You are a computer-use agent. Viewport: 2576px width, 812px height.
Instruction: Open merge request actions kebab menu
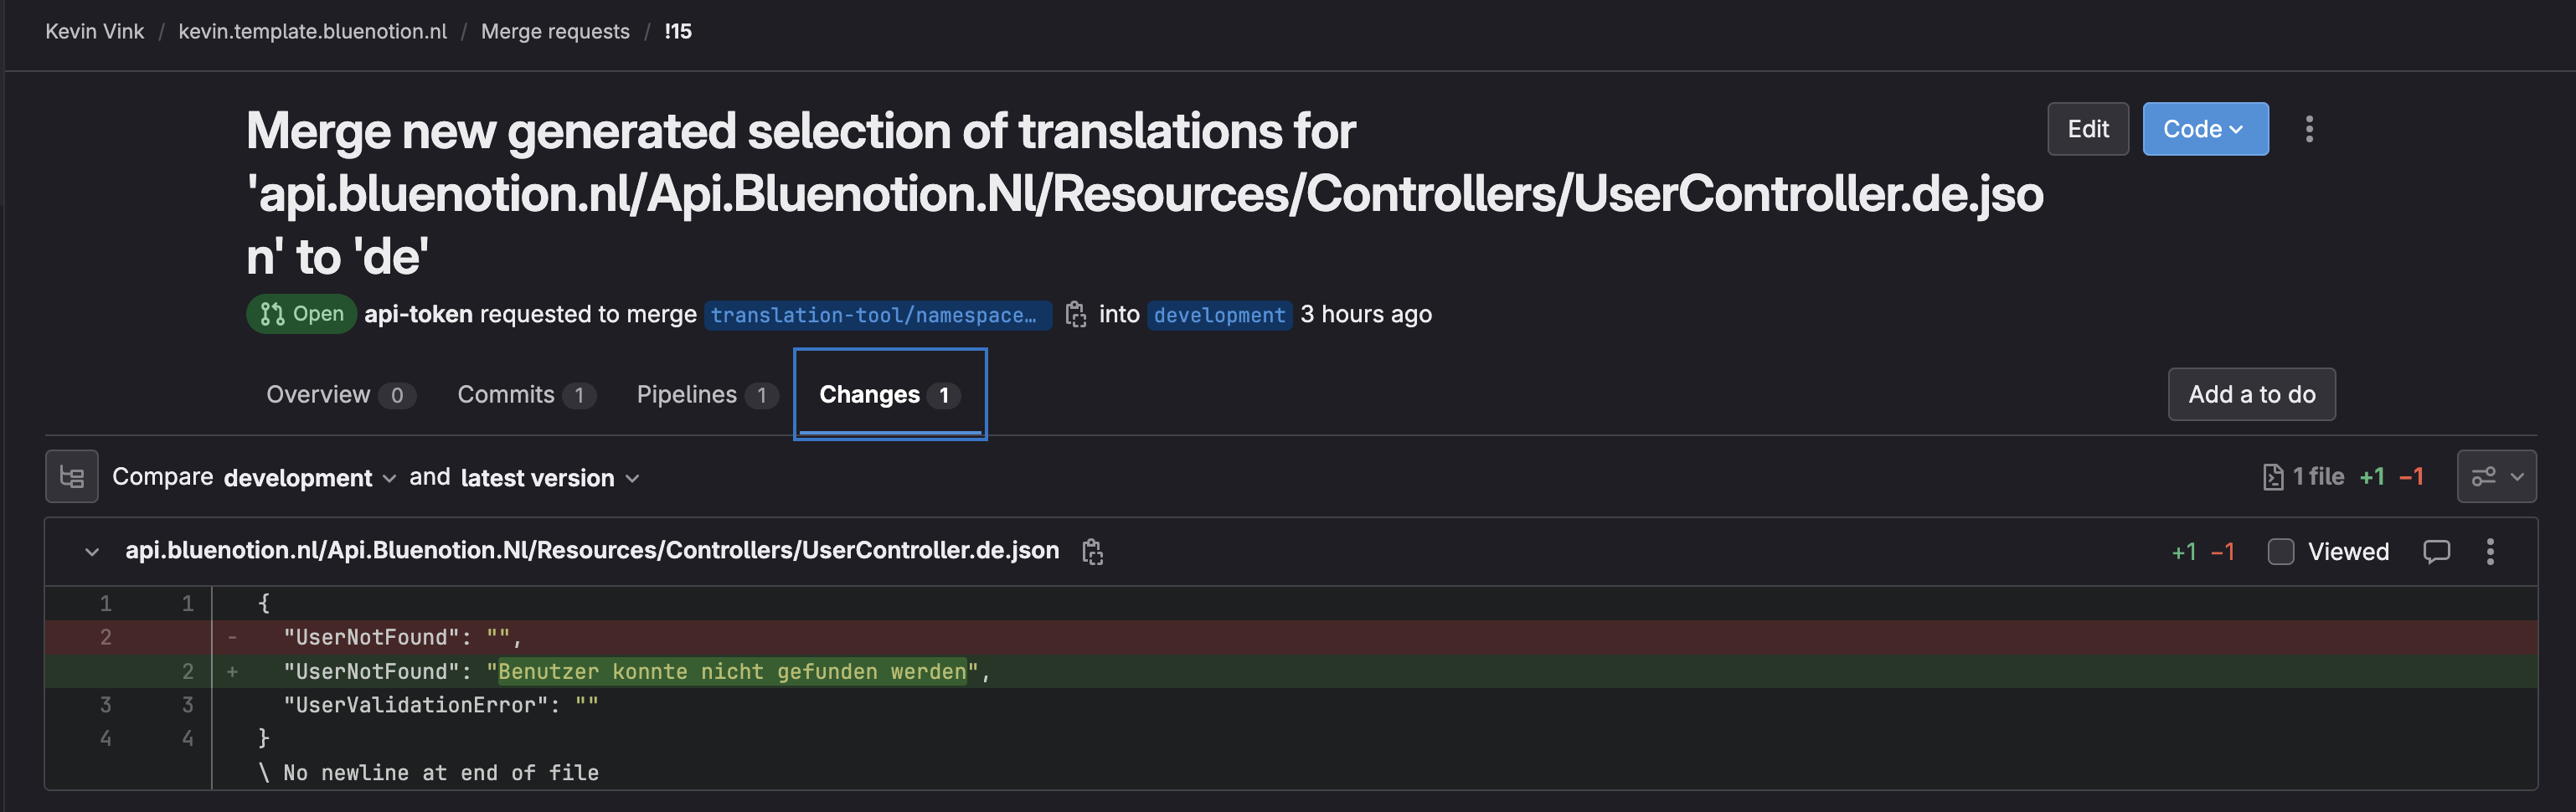(x=2308, y=129)
